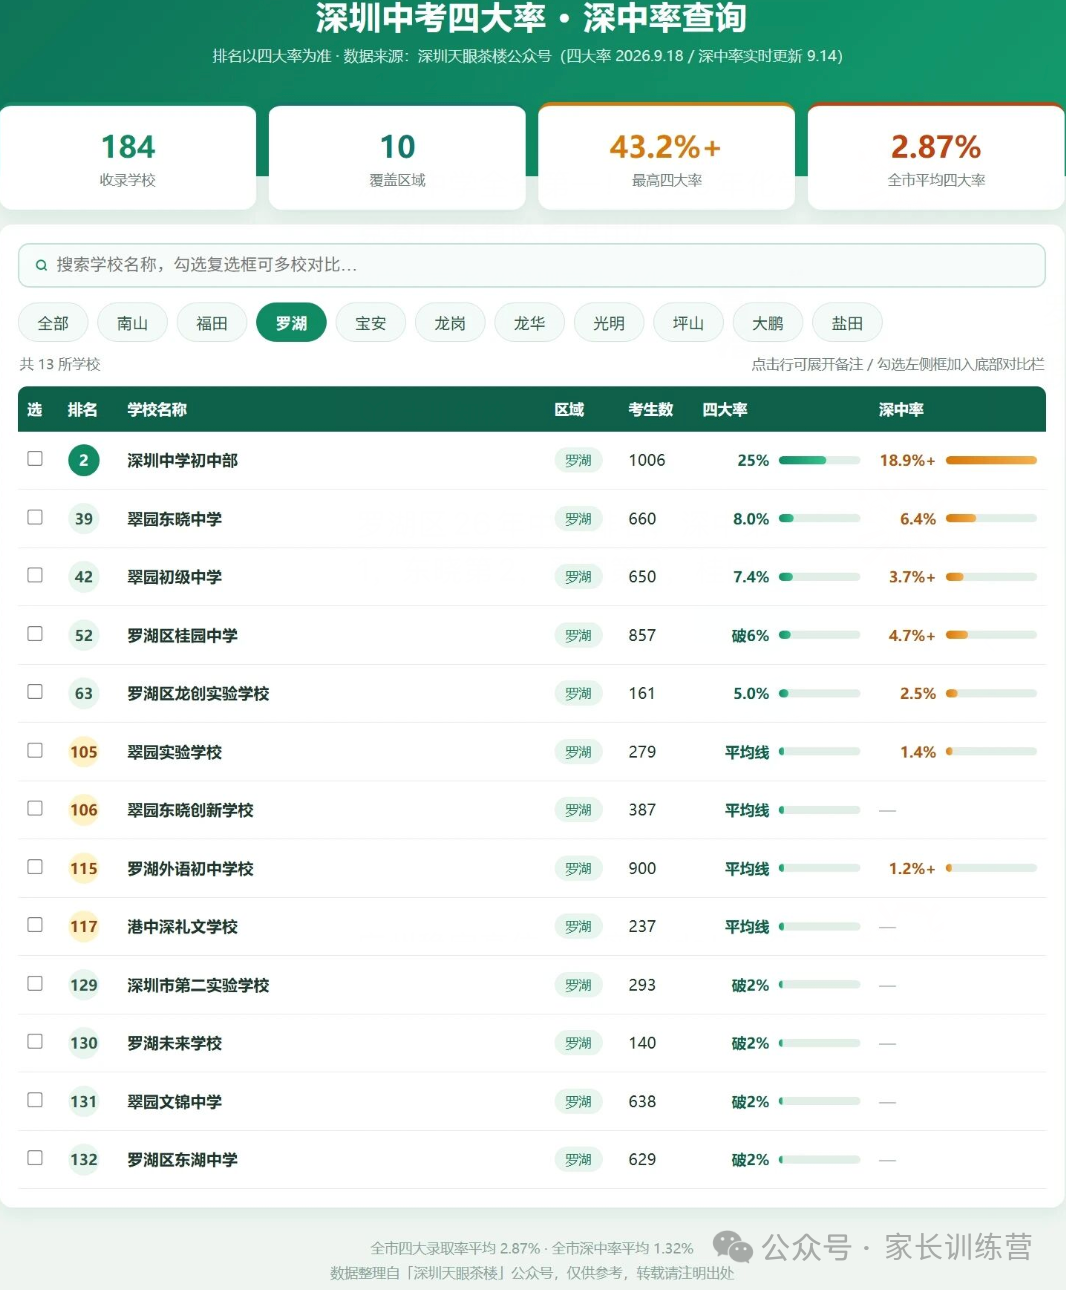Tick the checkbox for 深圳市第二实验学校
Image resolution: width=1066 pixels, height=1290 pixels.
pyautogui.click(x=35, y=984)
